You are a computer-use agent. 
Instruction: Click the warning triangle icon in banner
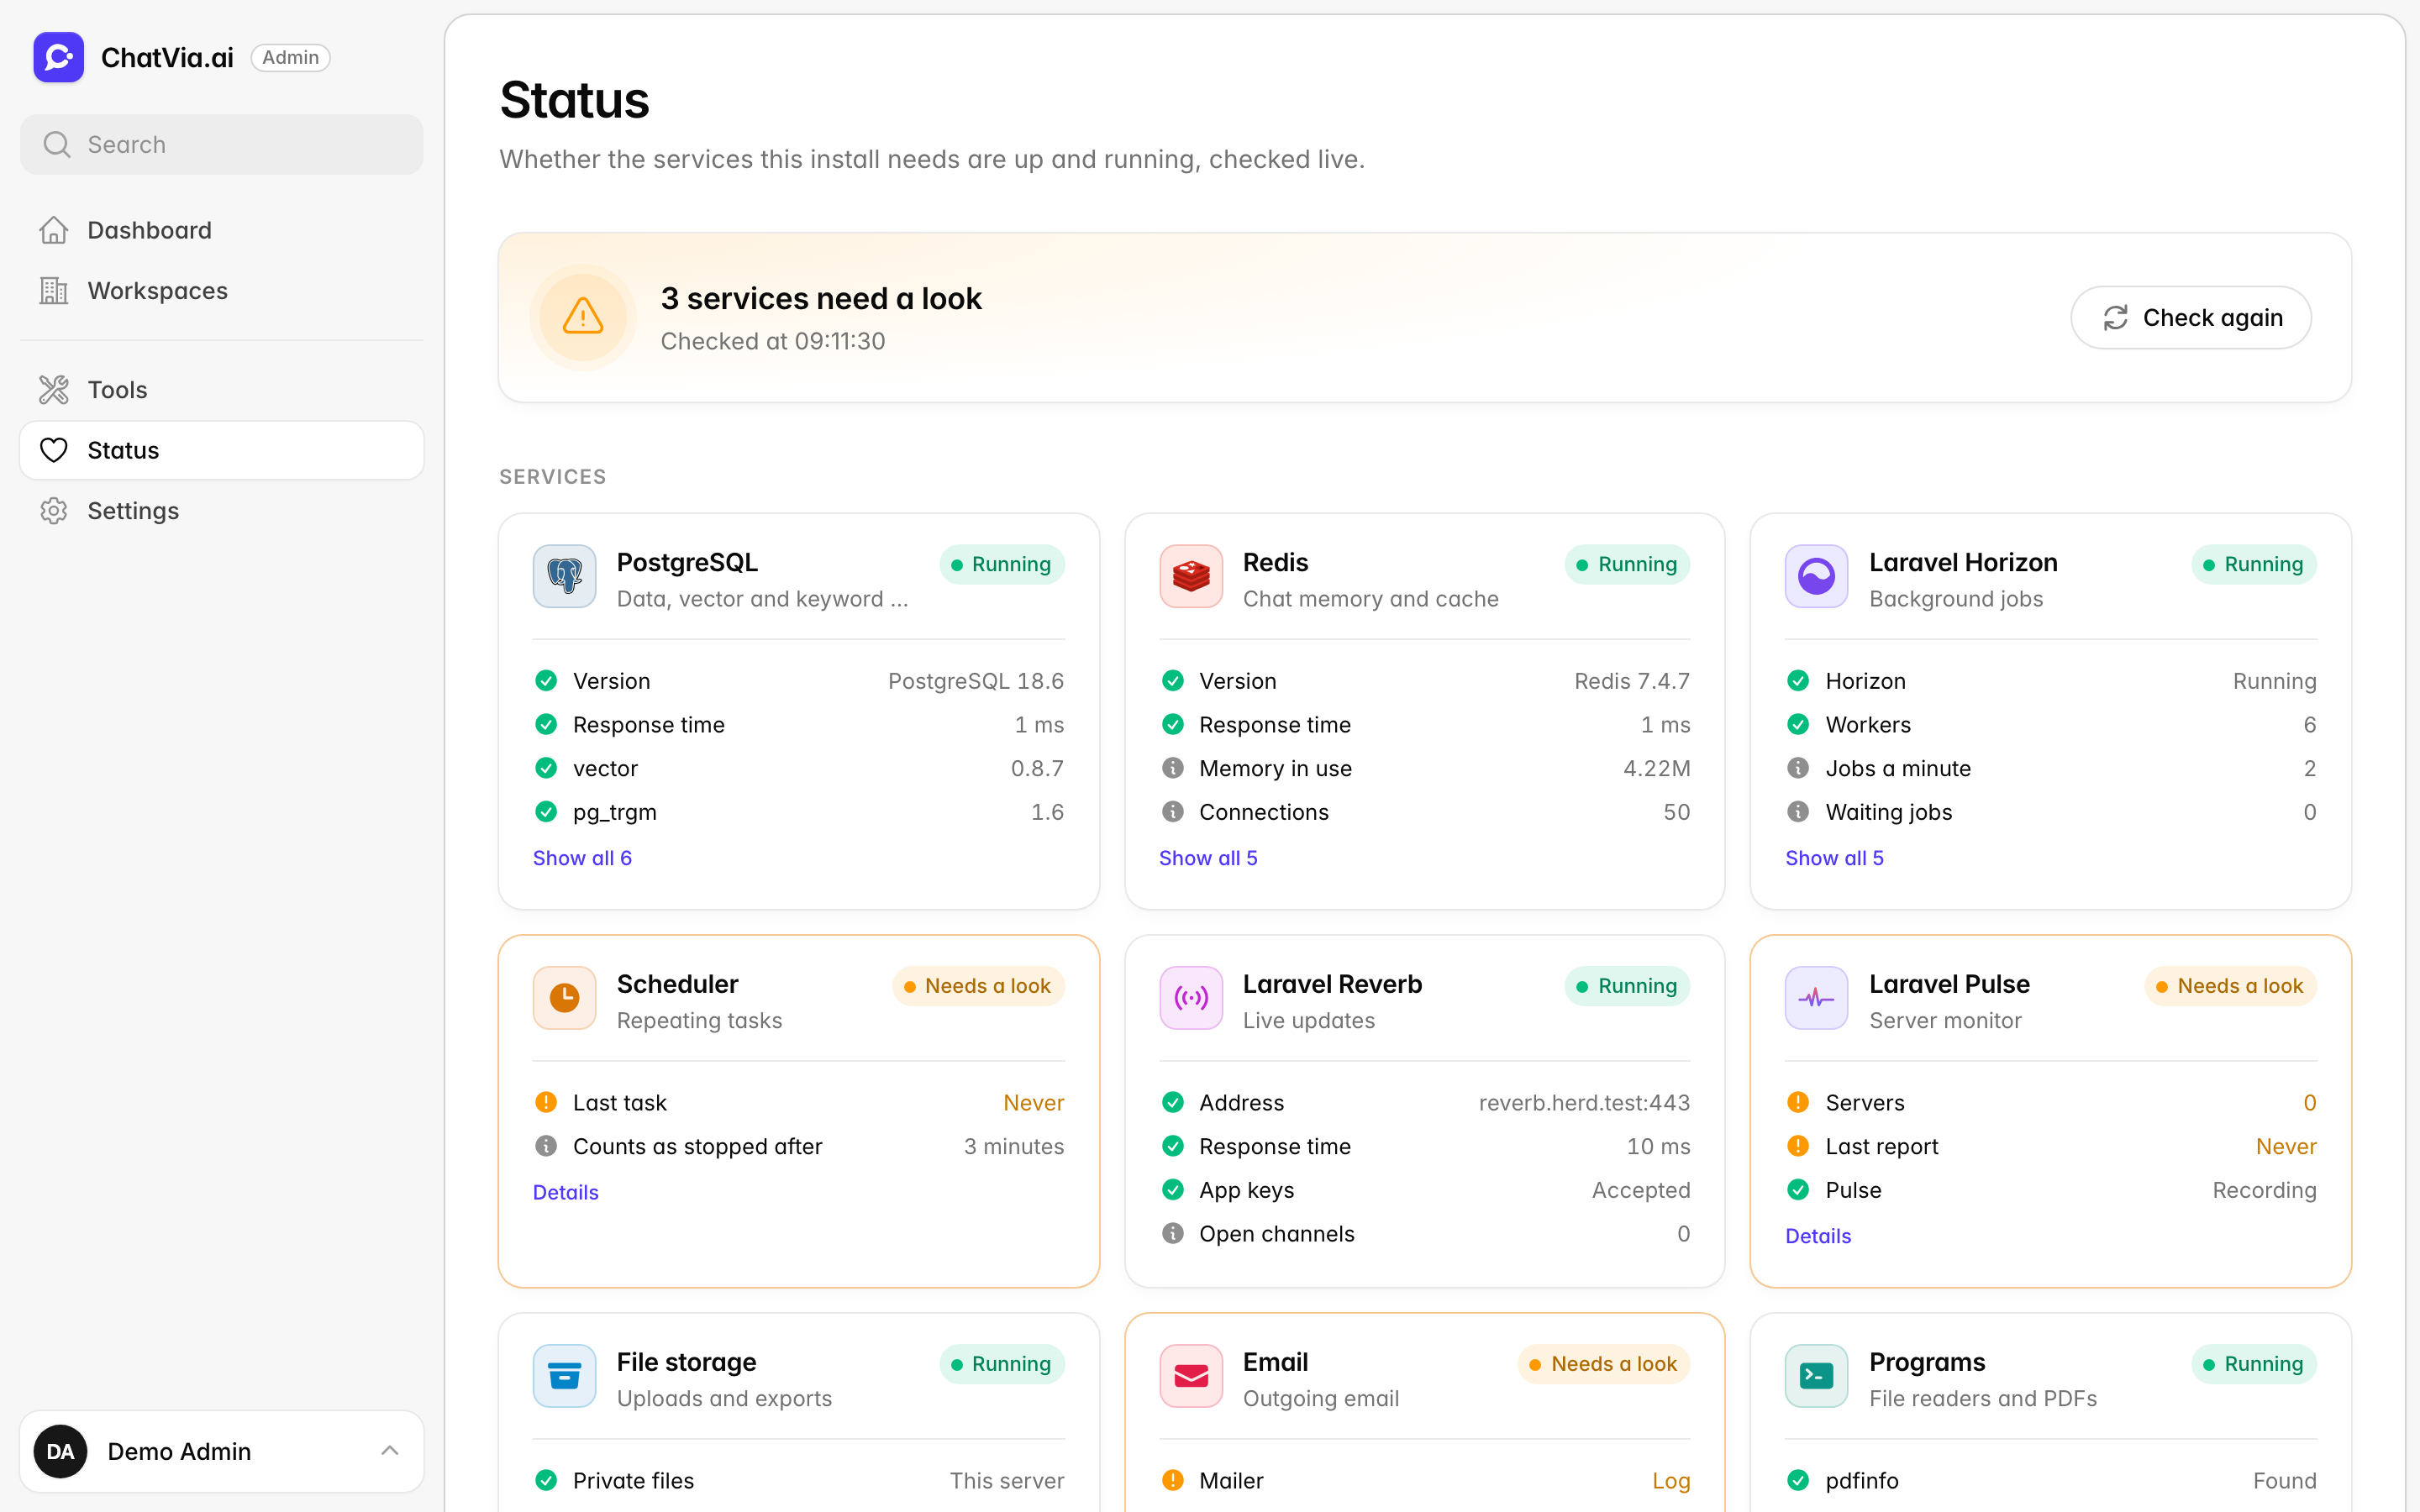click(x=583, y=317)
